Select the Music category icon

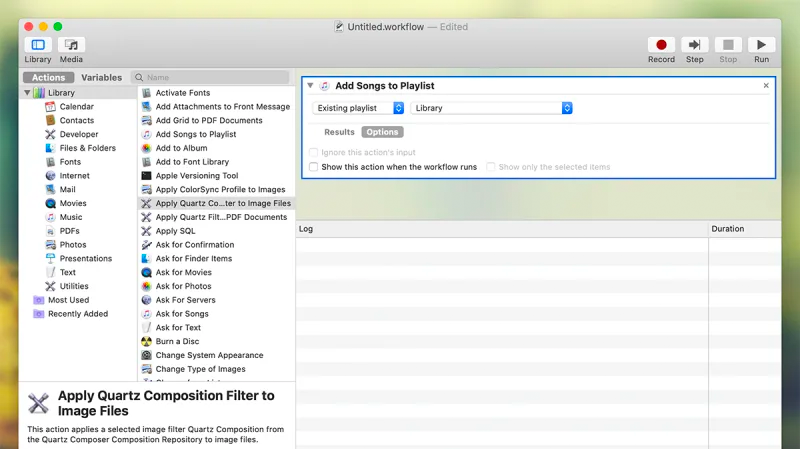[x=50, y=217]
